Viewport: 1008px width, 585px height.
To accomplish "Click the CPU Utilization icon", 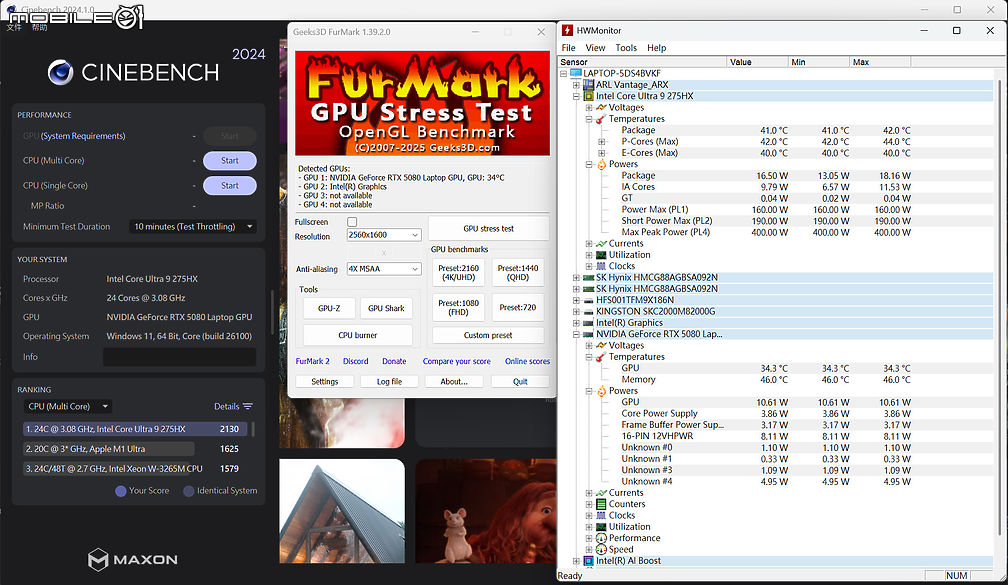I will click(x=601, y=255).
